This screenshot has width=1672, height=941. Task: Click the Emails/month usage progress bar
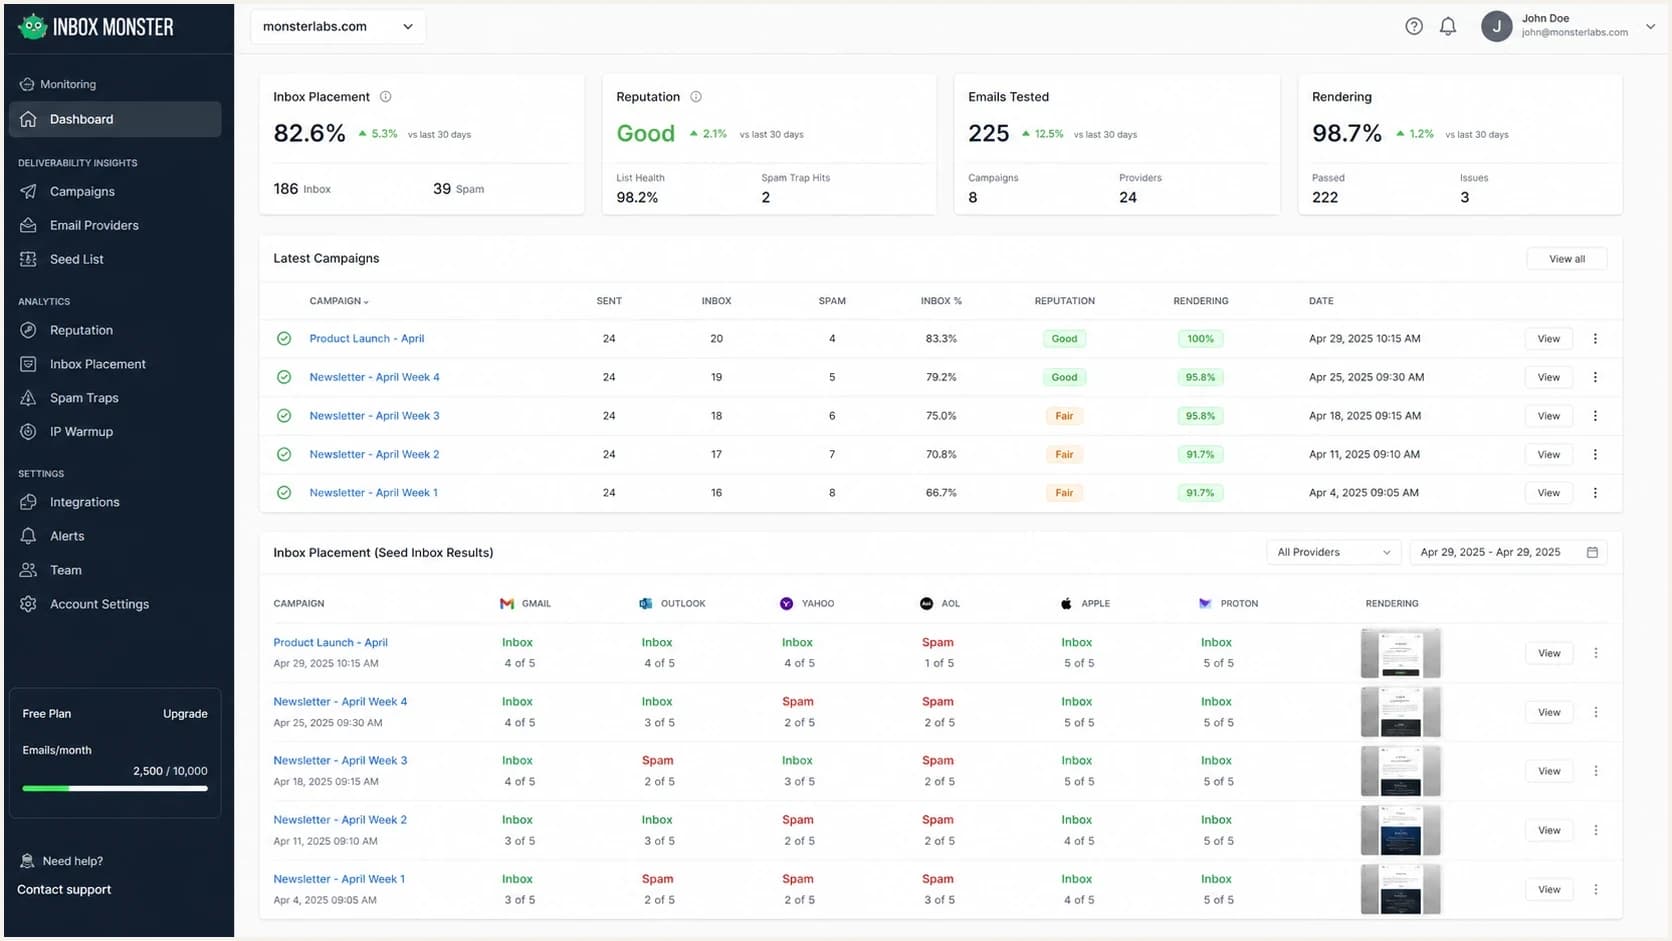point(115,788)
